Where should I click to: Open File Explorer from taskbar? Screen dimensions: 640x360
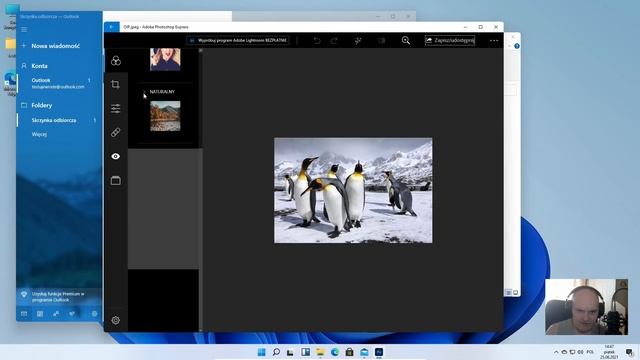(x=320, y=352)
